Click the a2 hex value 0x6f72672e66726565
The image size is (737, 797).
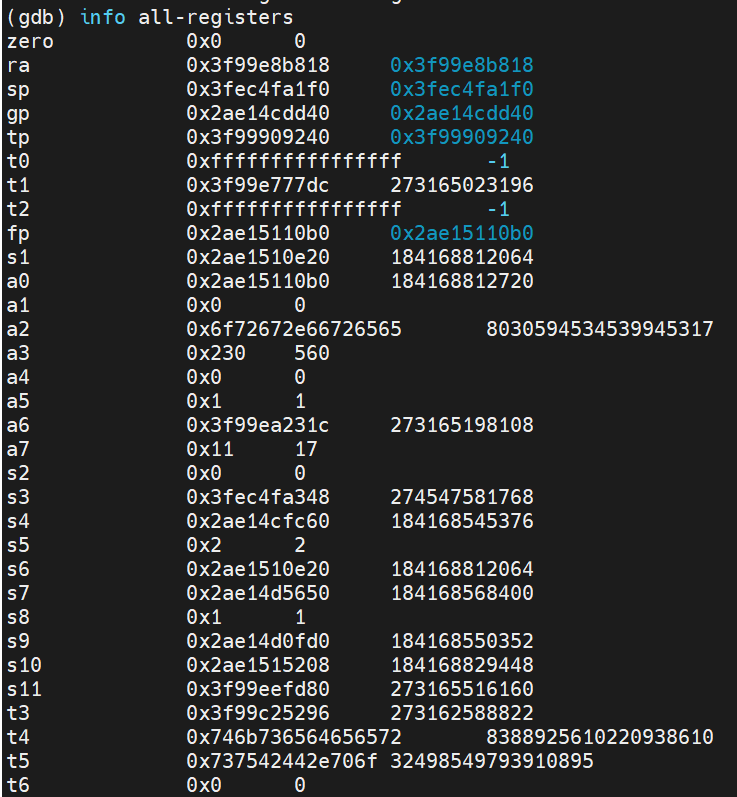(294, 329)
